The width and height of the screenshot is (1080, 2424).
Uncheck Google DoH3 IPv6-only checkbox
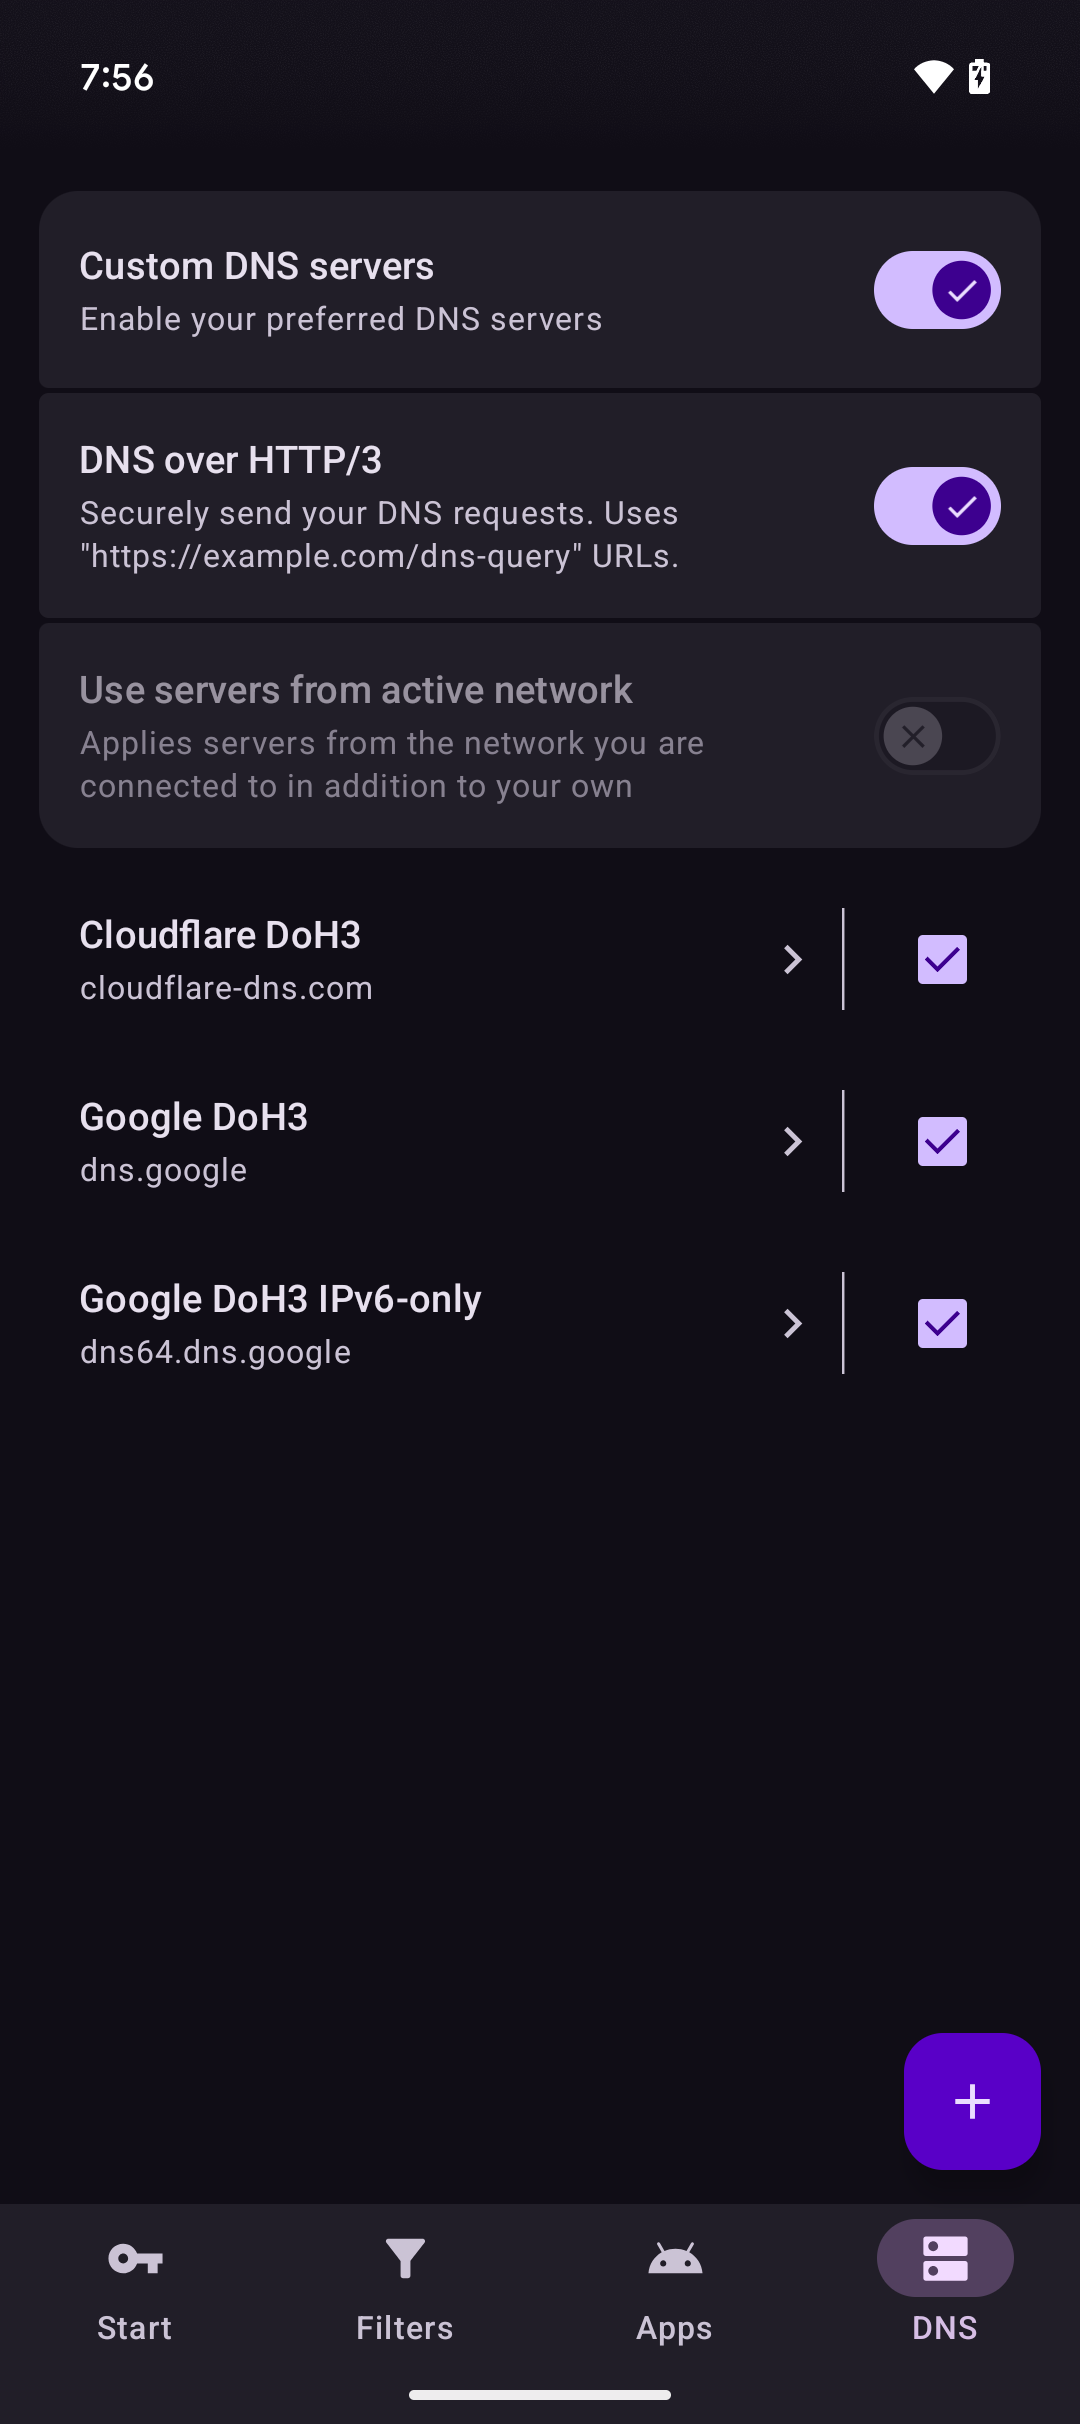(942, 1324)
